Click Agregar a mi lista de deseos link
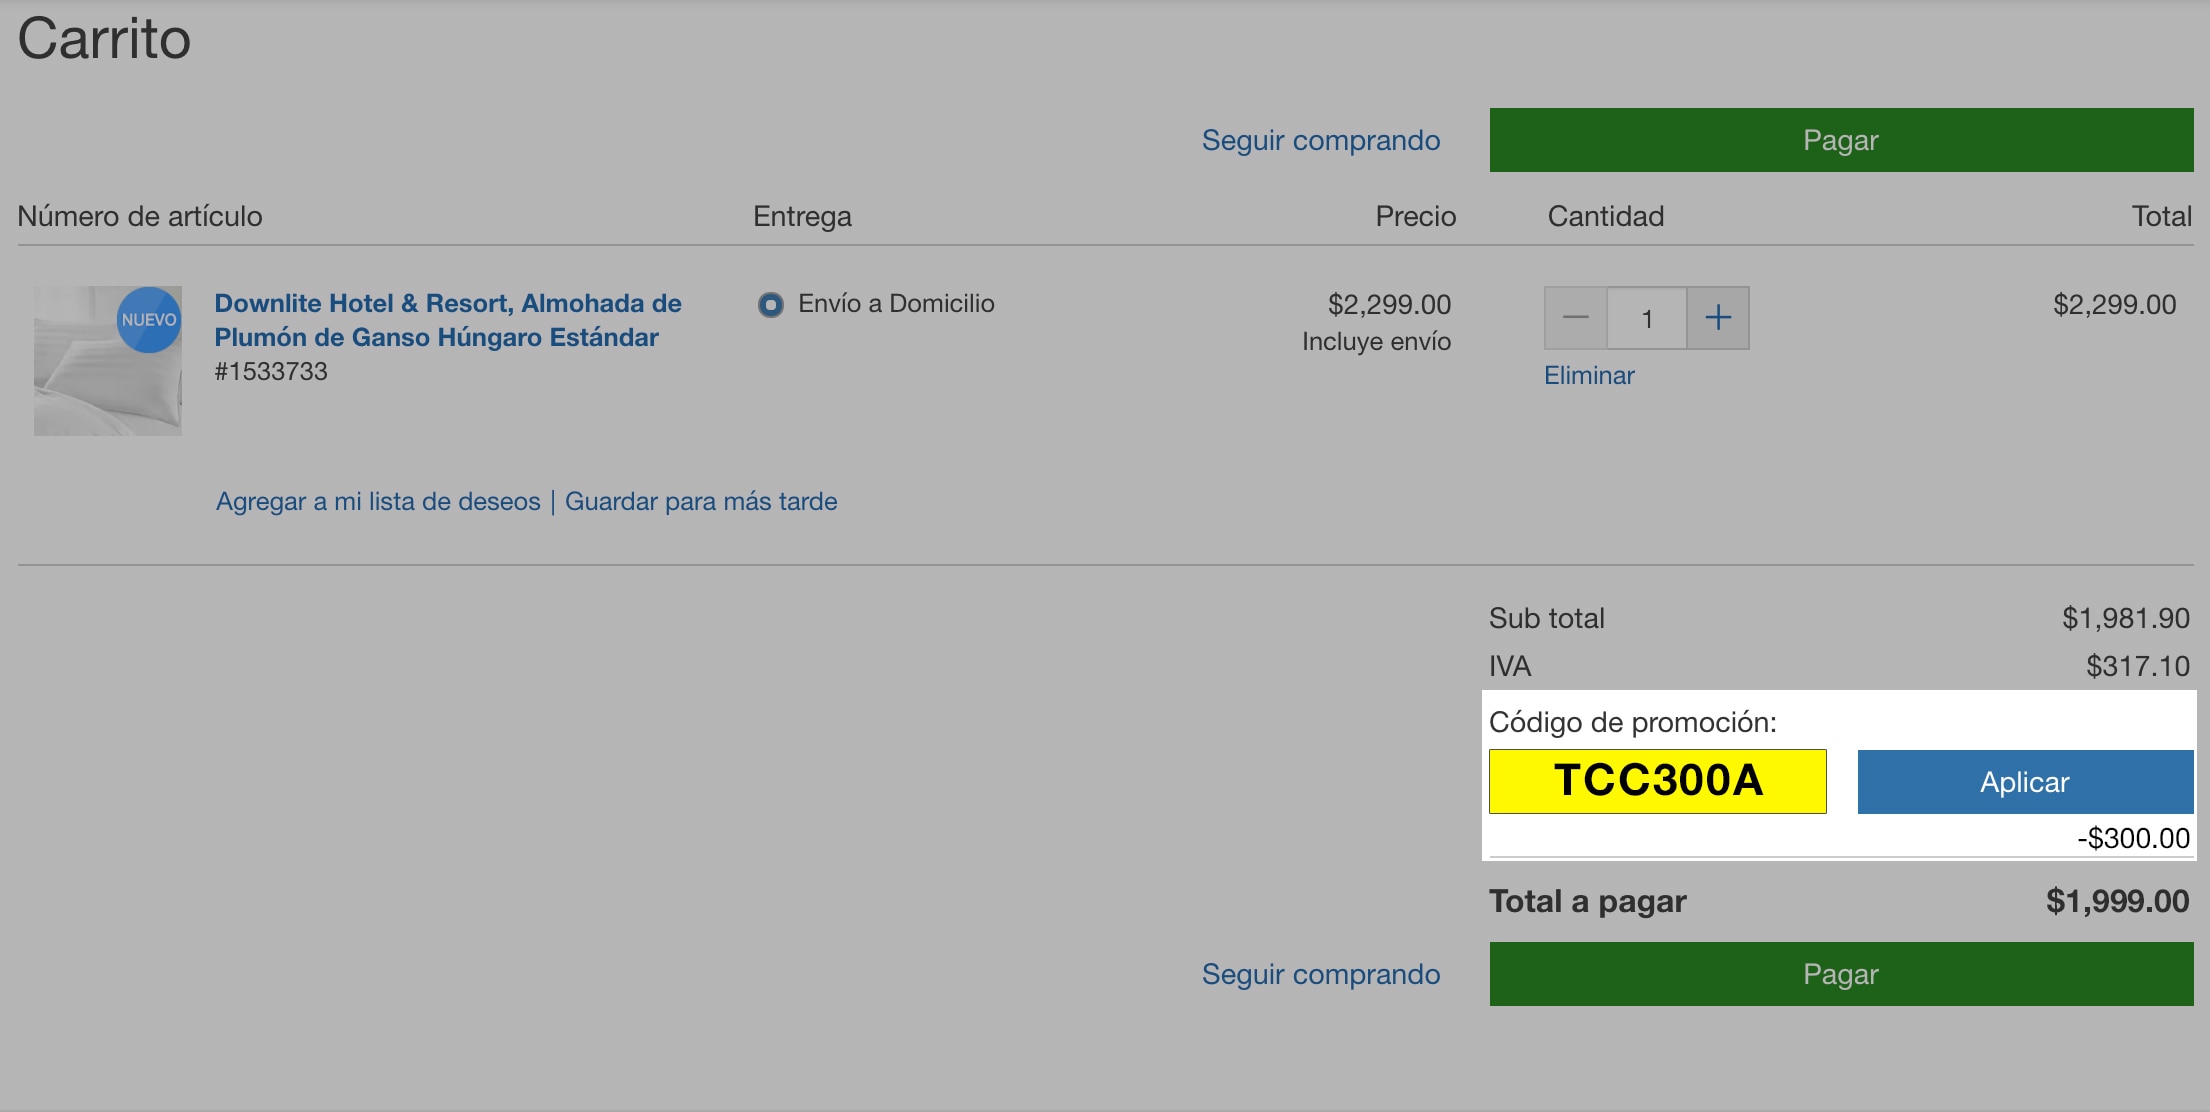2210x1112 pixels. (374, 501)
